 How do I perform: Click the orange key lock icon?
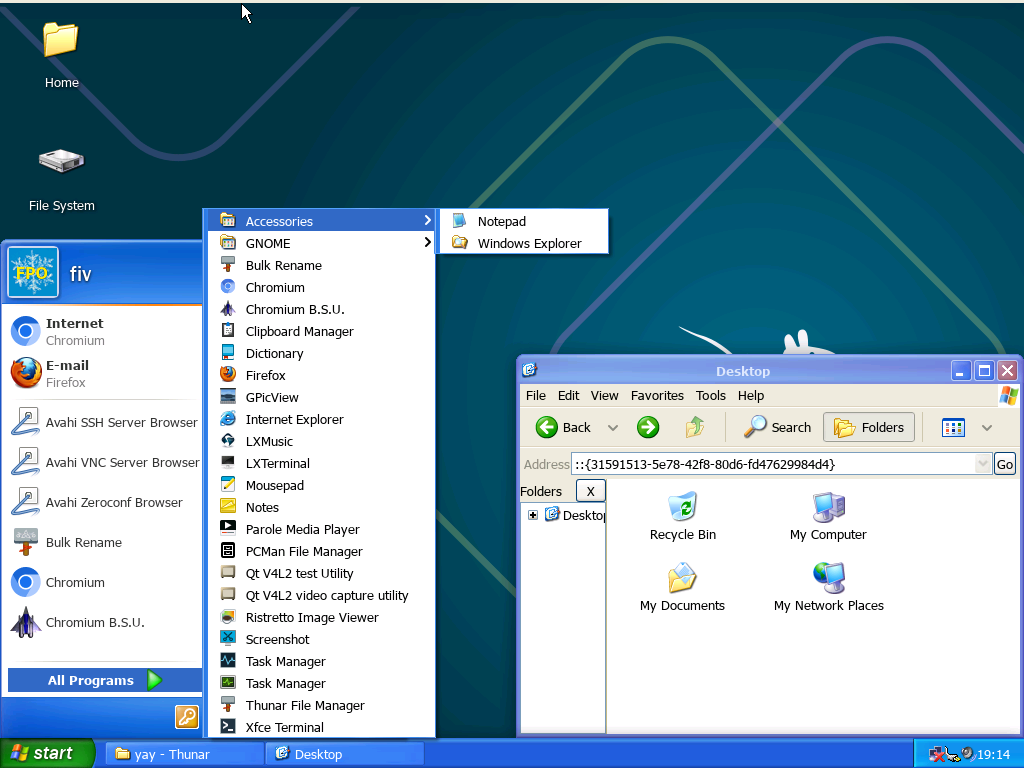pos(187,716)
